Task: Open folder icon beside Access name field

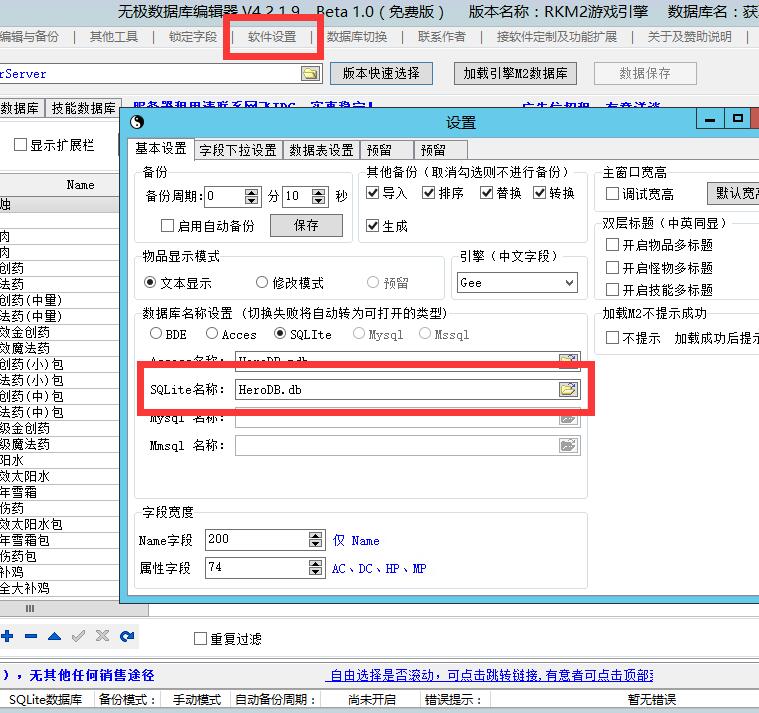Action: click(x=568, y=360)
